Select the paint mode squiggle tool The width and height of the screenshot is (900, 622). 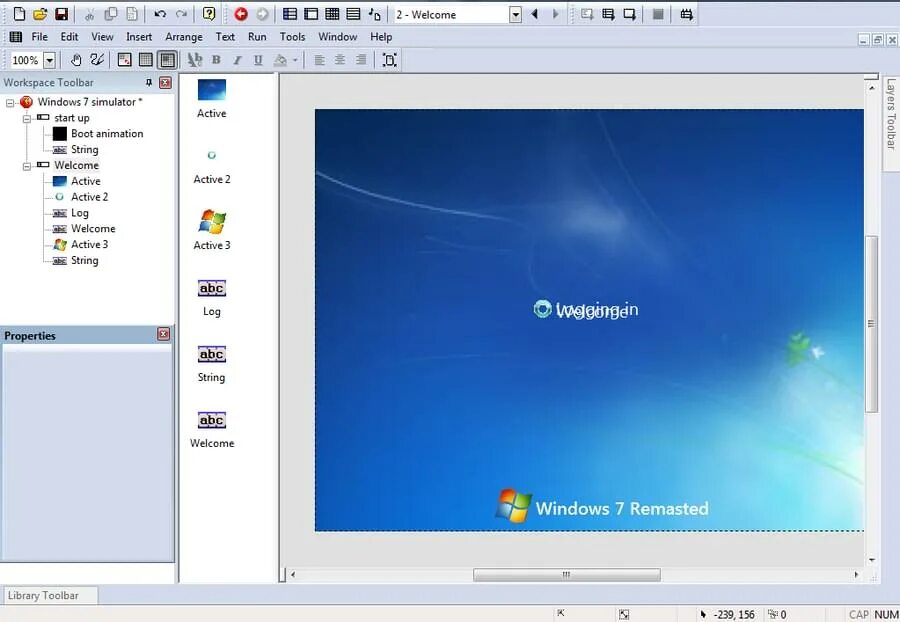pos(97,60)
